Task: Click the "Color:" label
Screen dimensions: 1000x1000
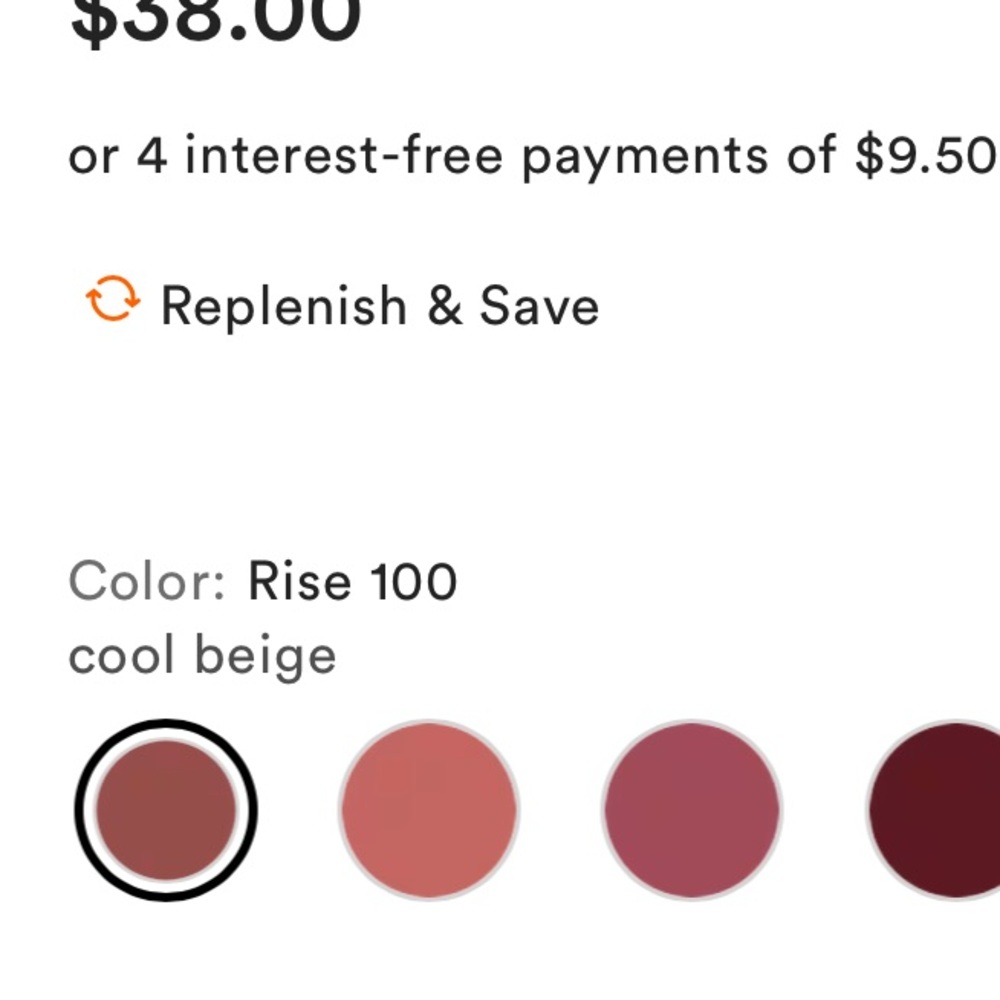Action: (x=147, y=581)
